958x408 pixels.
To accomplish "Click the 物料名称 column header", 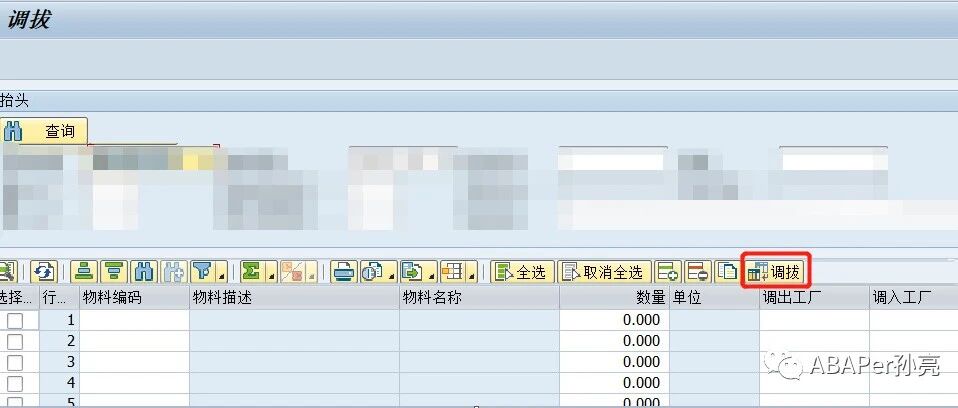I will click(480, 297).
